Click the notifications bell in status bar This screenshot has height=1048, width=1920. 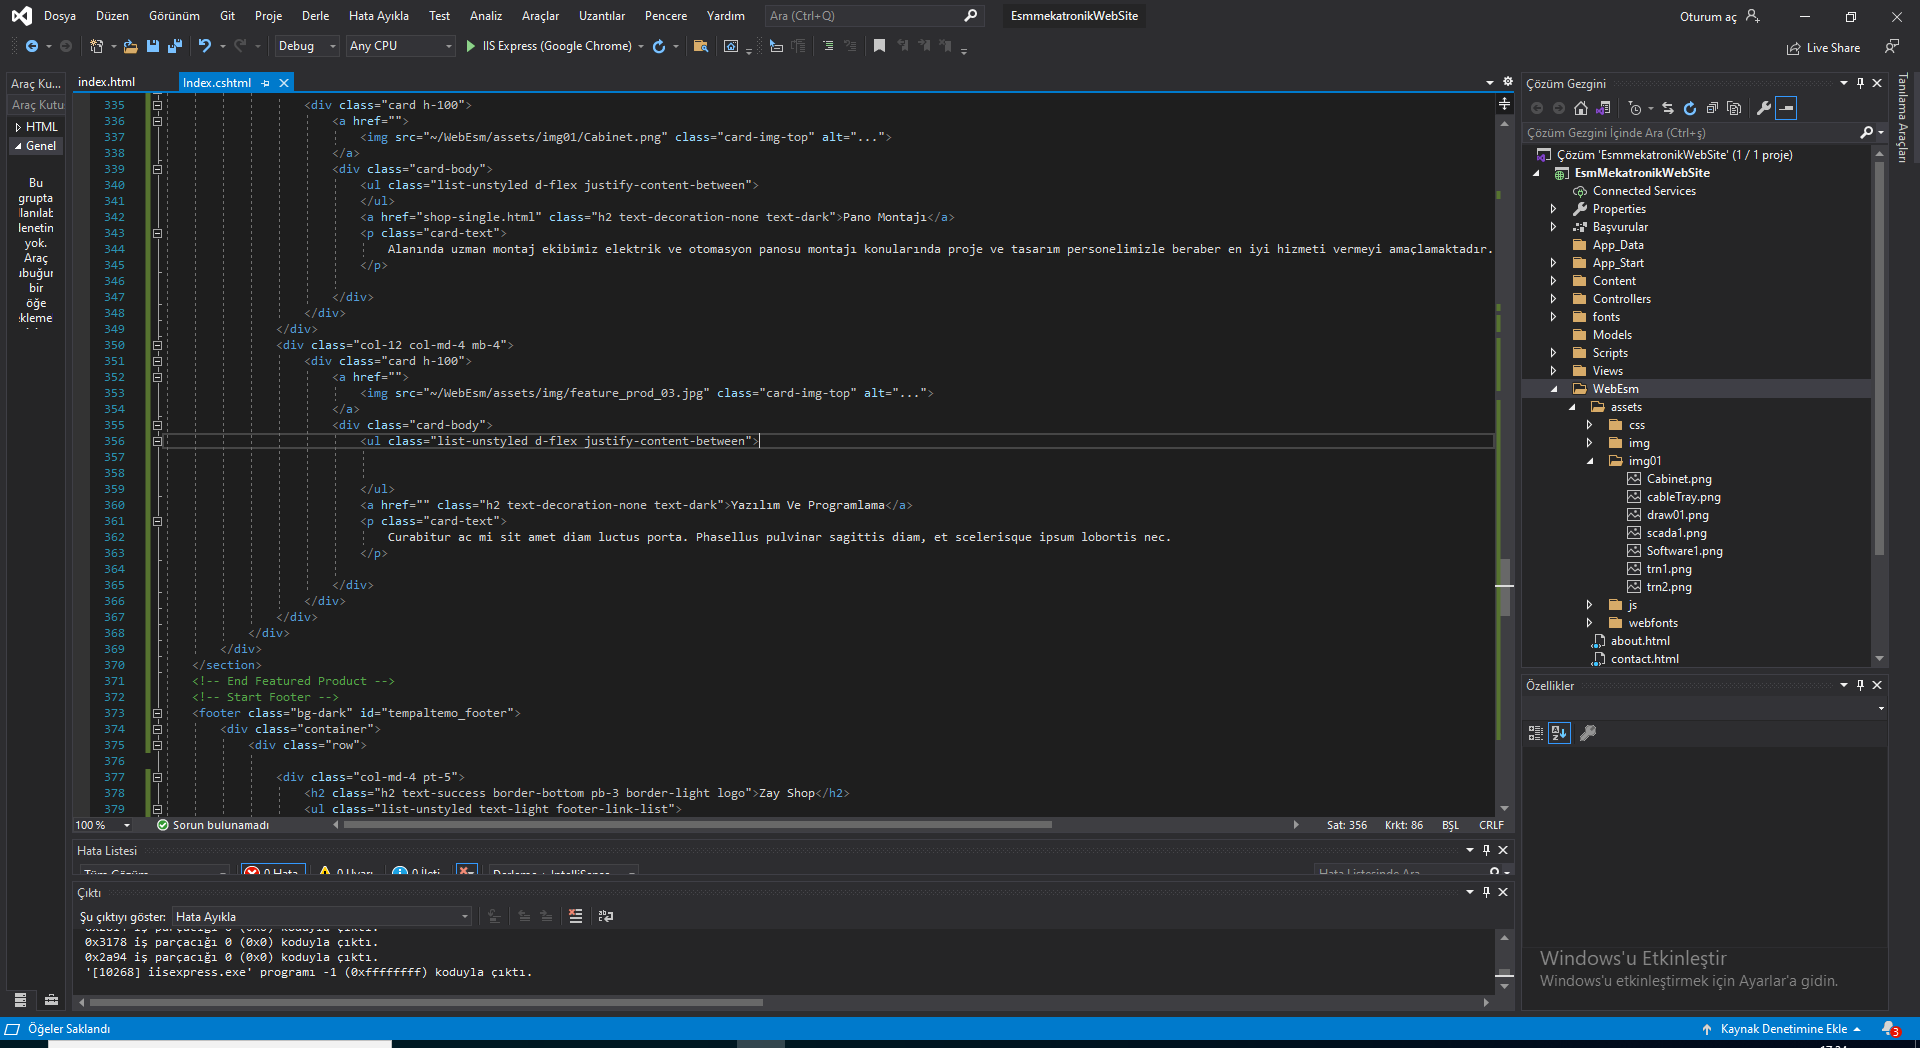point(1889,1029)
